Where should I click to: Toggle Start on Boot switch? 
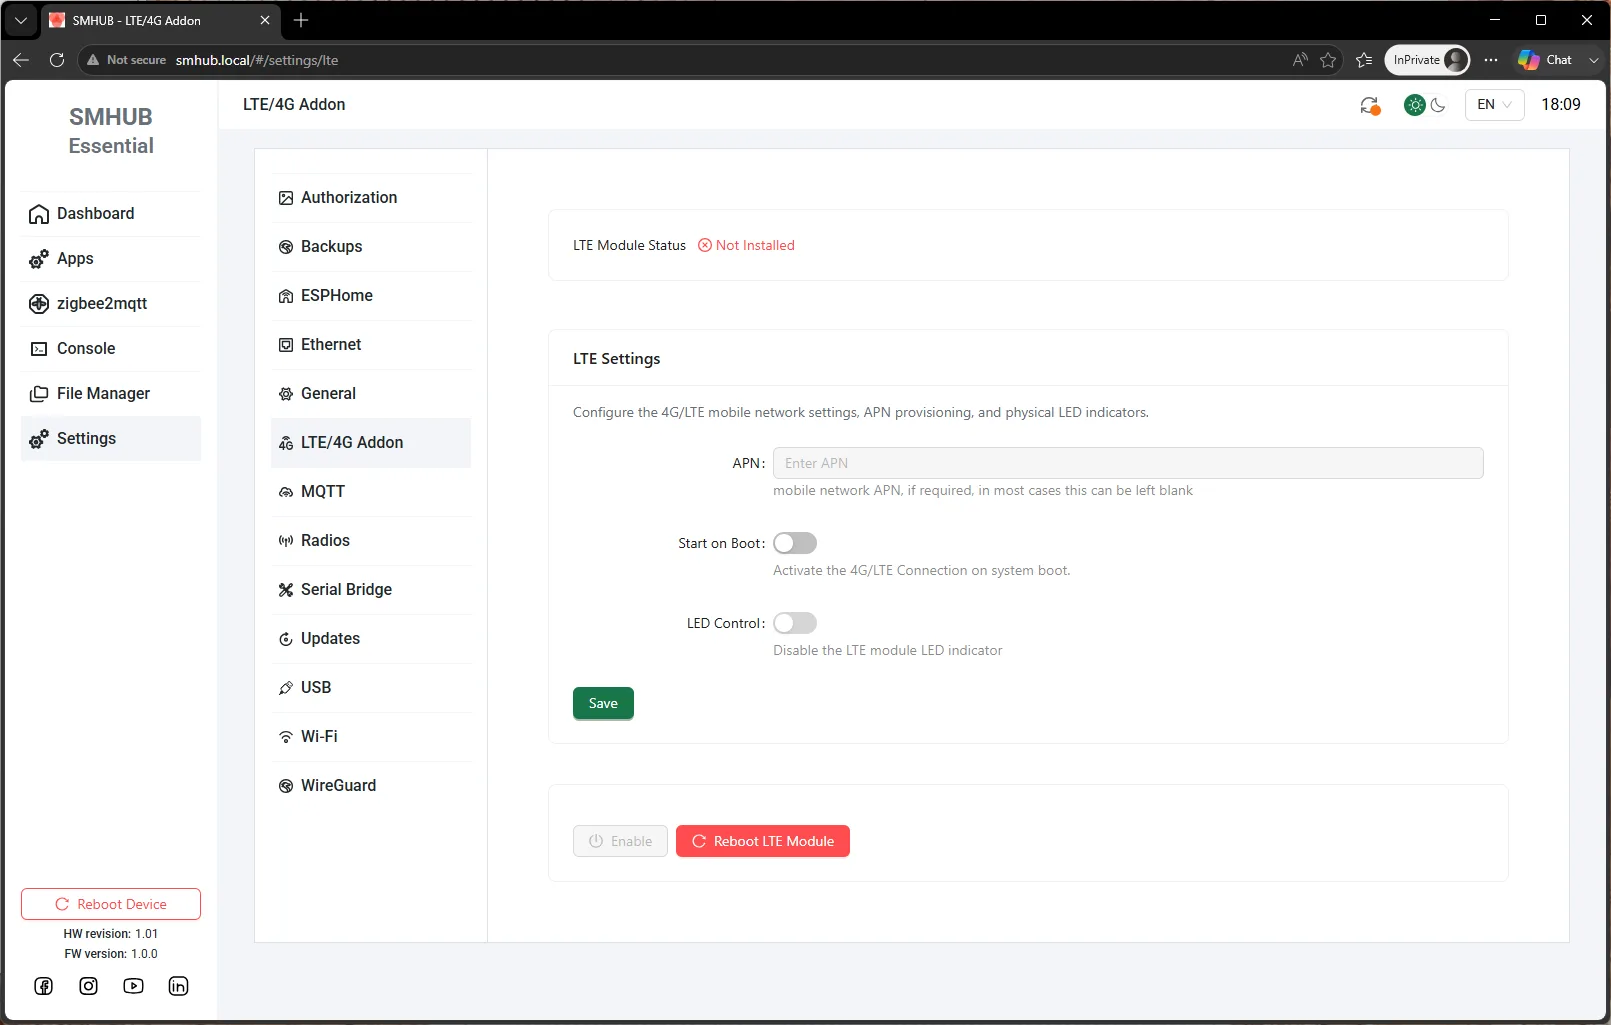[795, 543]
